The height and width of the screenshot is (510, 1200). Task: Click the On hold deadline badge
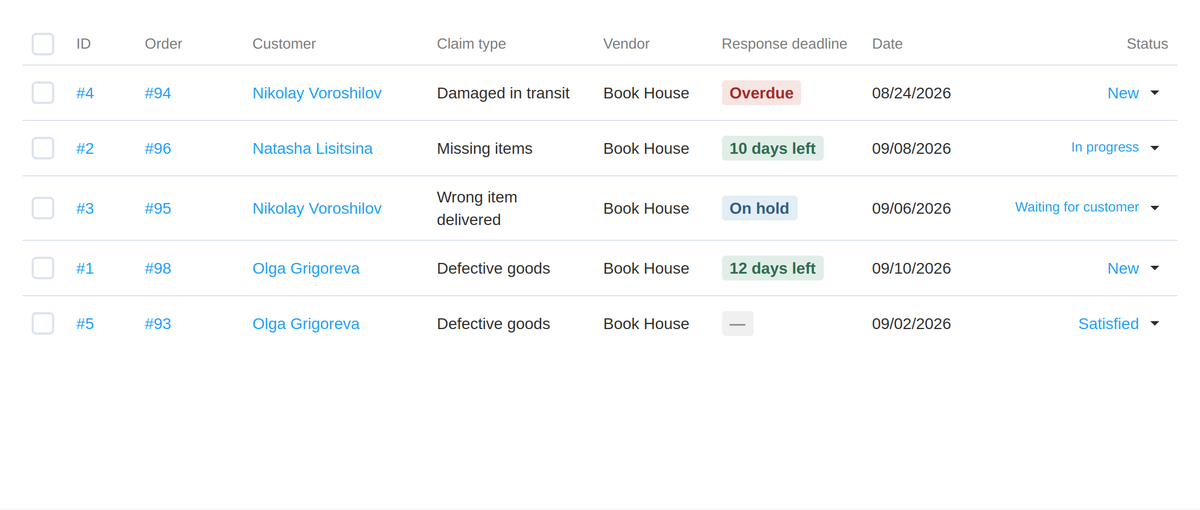pos(759,208)
